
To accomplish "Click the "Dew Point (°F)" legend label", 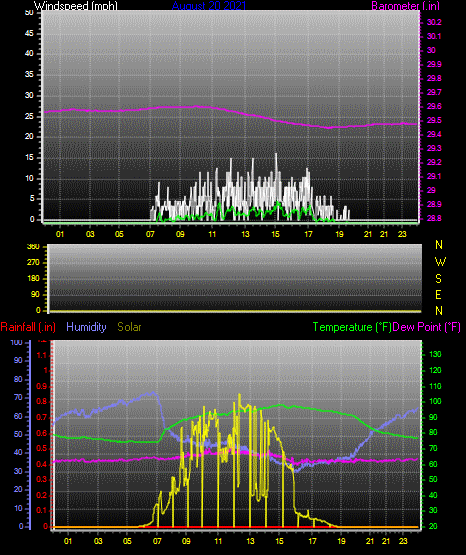I will coord(426,327).
